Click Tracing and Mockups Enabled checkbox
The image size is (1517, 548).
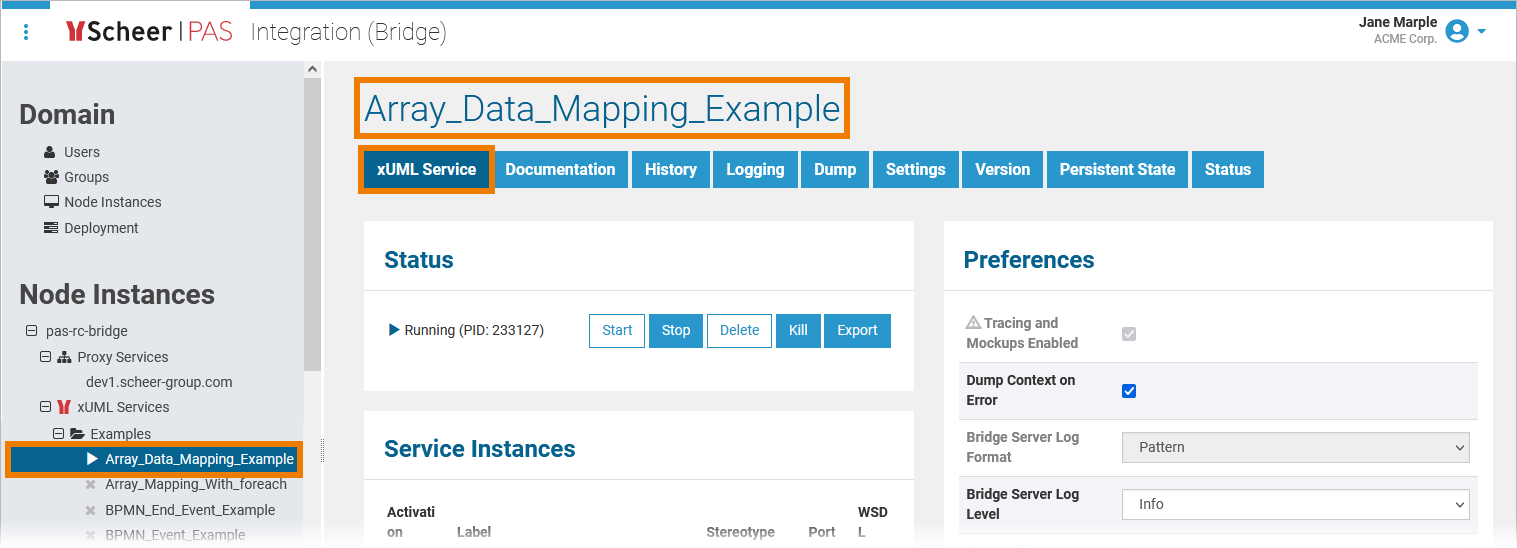[x=1129, y=334]
